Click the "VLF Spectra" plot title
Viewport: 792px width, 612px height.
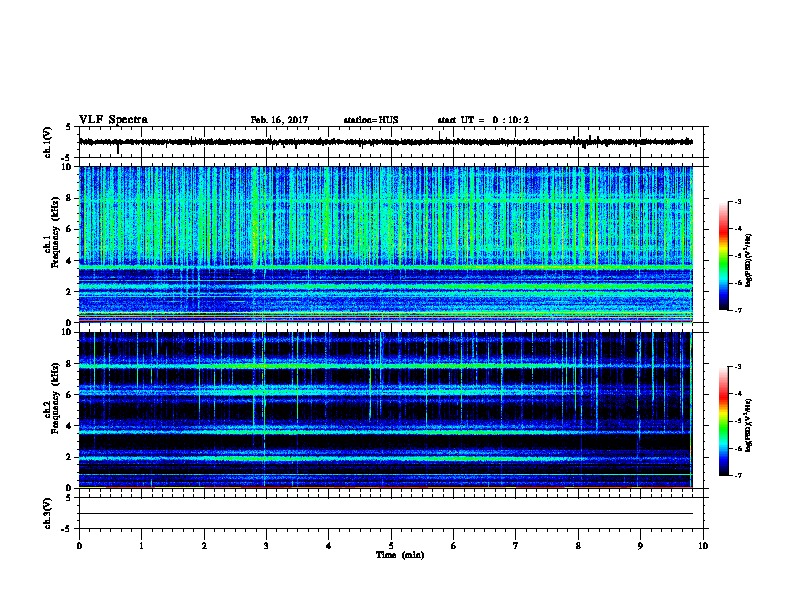(x=113, y=120)
